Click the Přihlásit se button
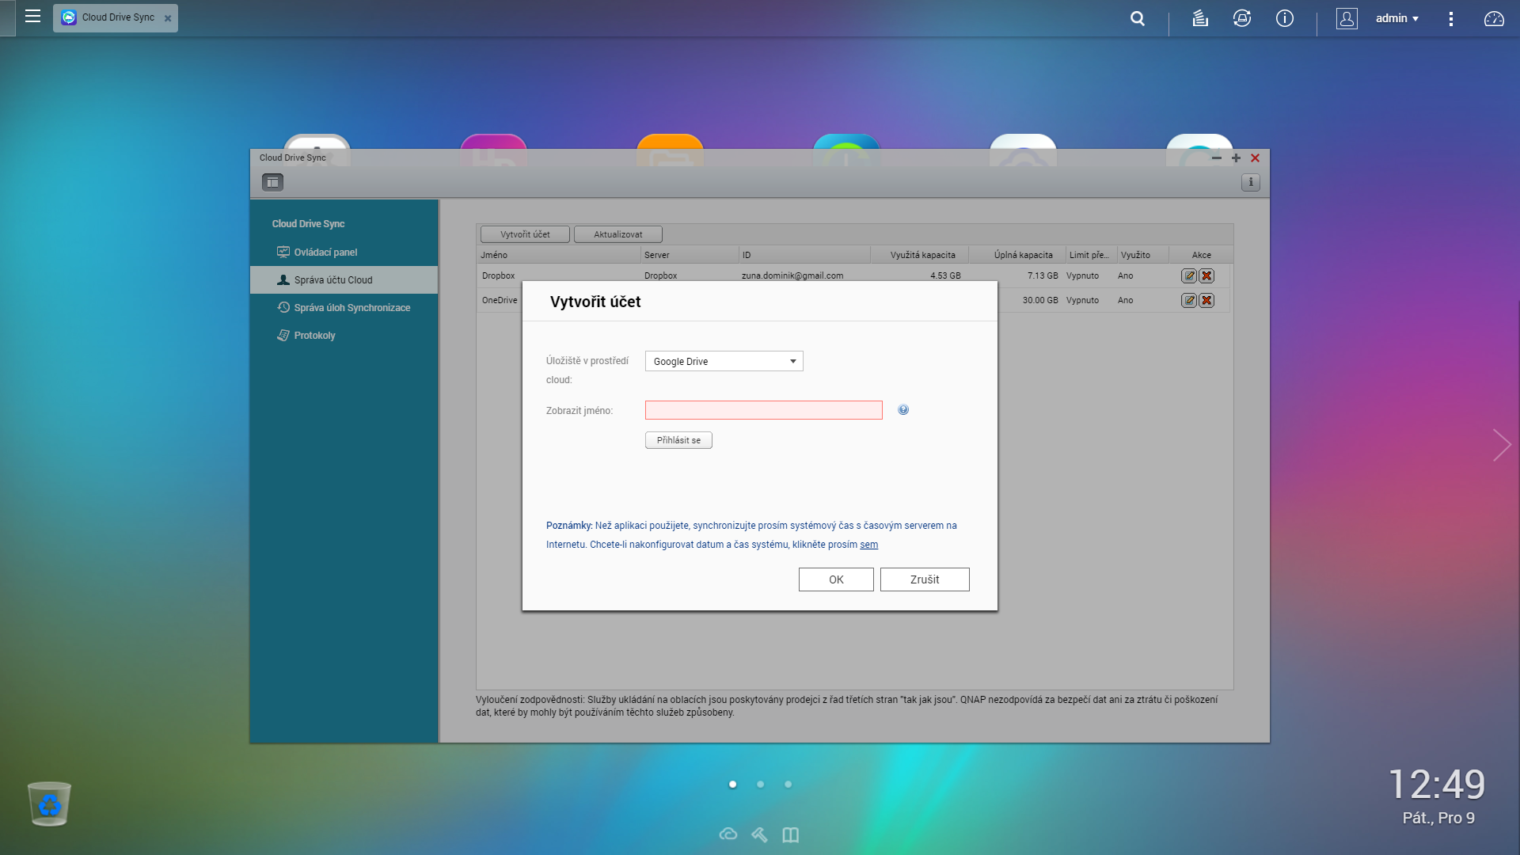Viewport: 1520px width, 855px height. [x=678, y=440]
